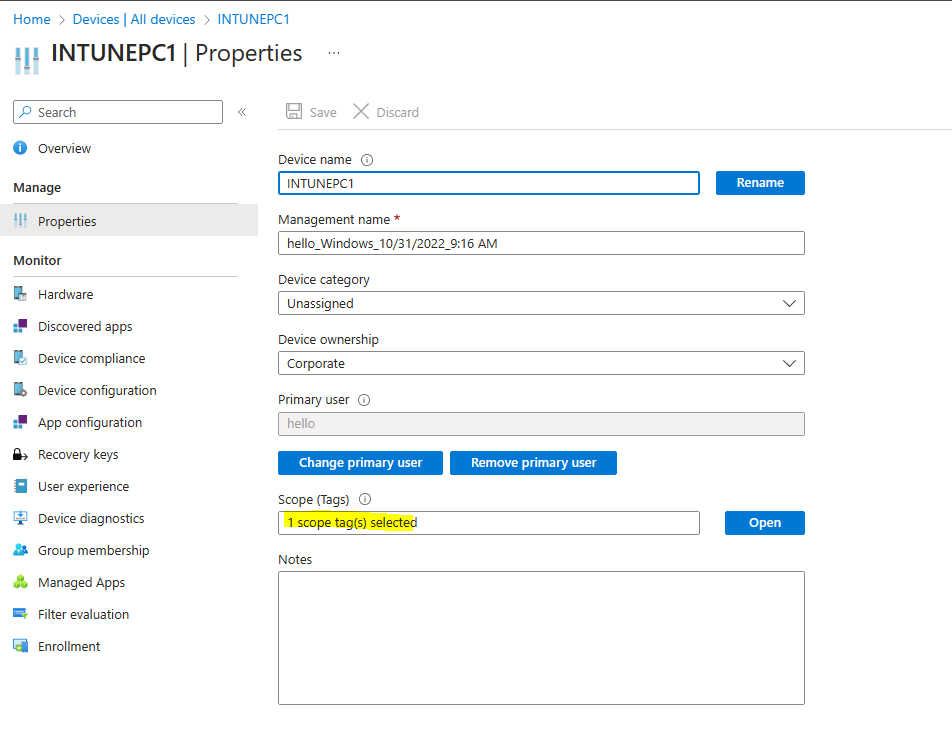This screenshot has height=750, width=952.
Task: Click the INTUNEPC1 Properties header icon
Action: (27, 61)
